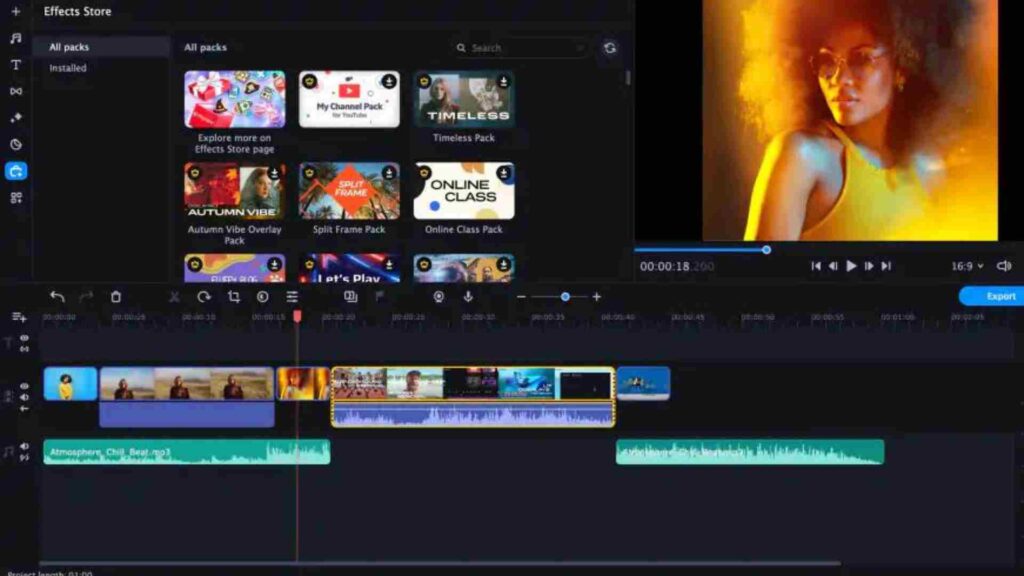The height and width of the screenshot is (576, 1024).
Task: Select the Installed category
Action: [x=68, y=68]
